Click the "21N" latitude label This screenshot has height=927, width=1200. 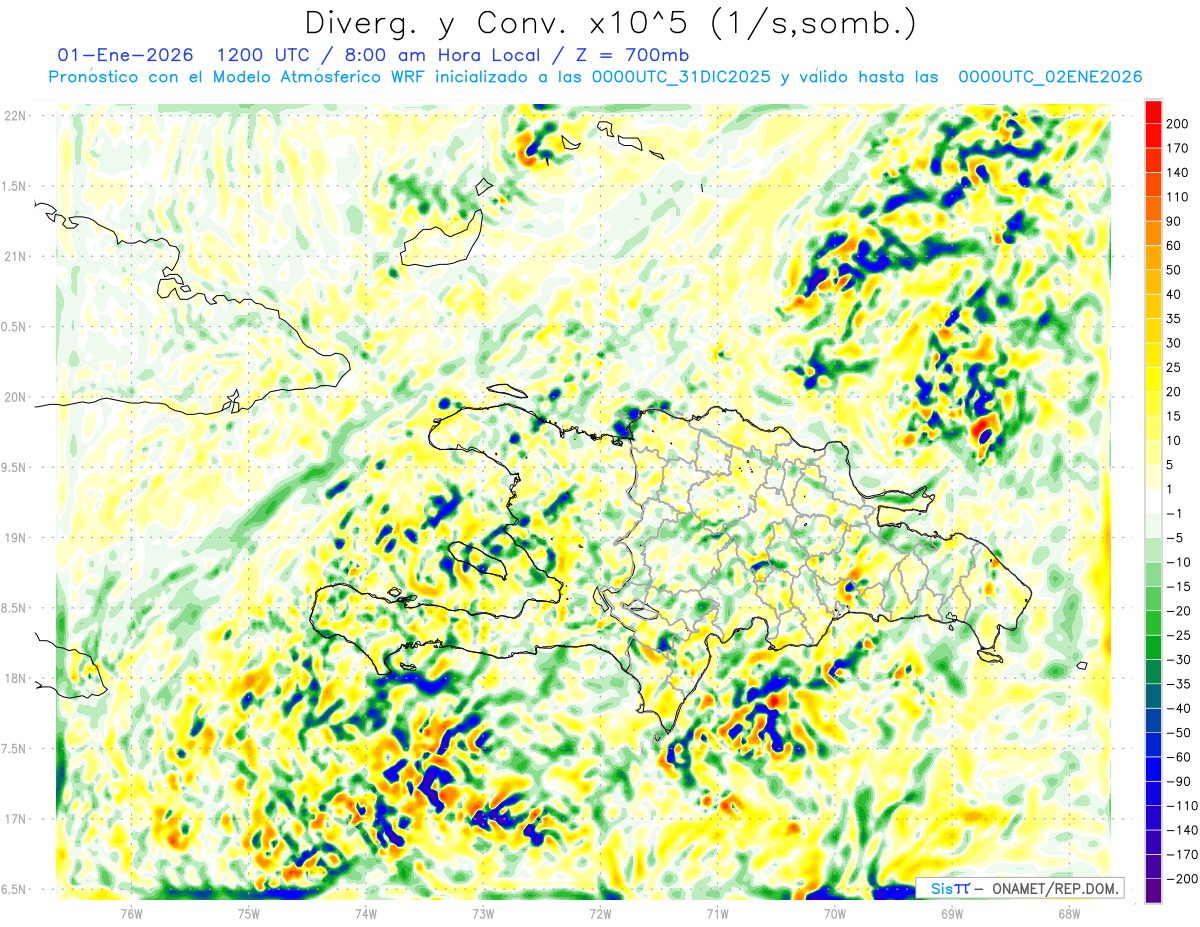click(15, 256)
